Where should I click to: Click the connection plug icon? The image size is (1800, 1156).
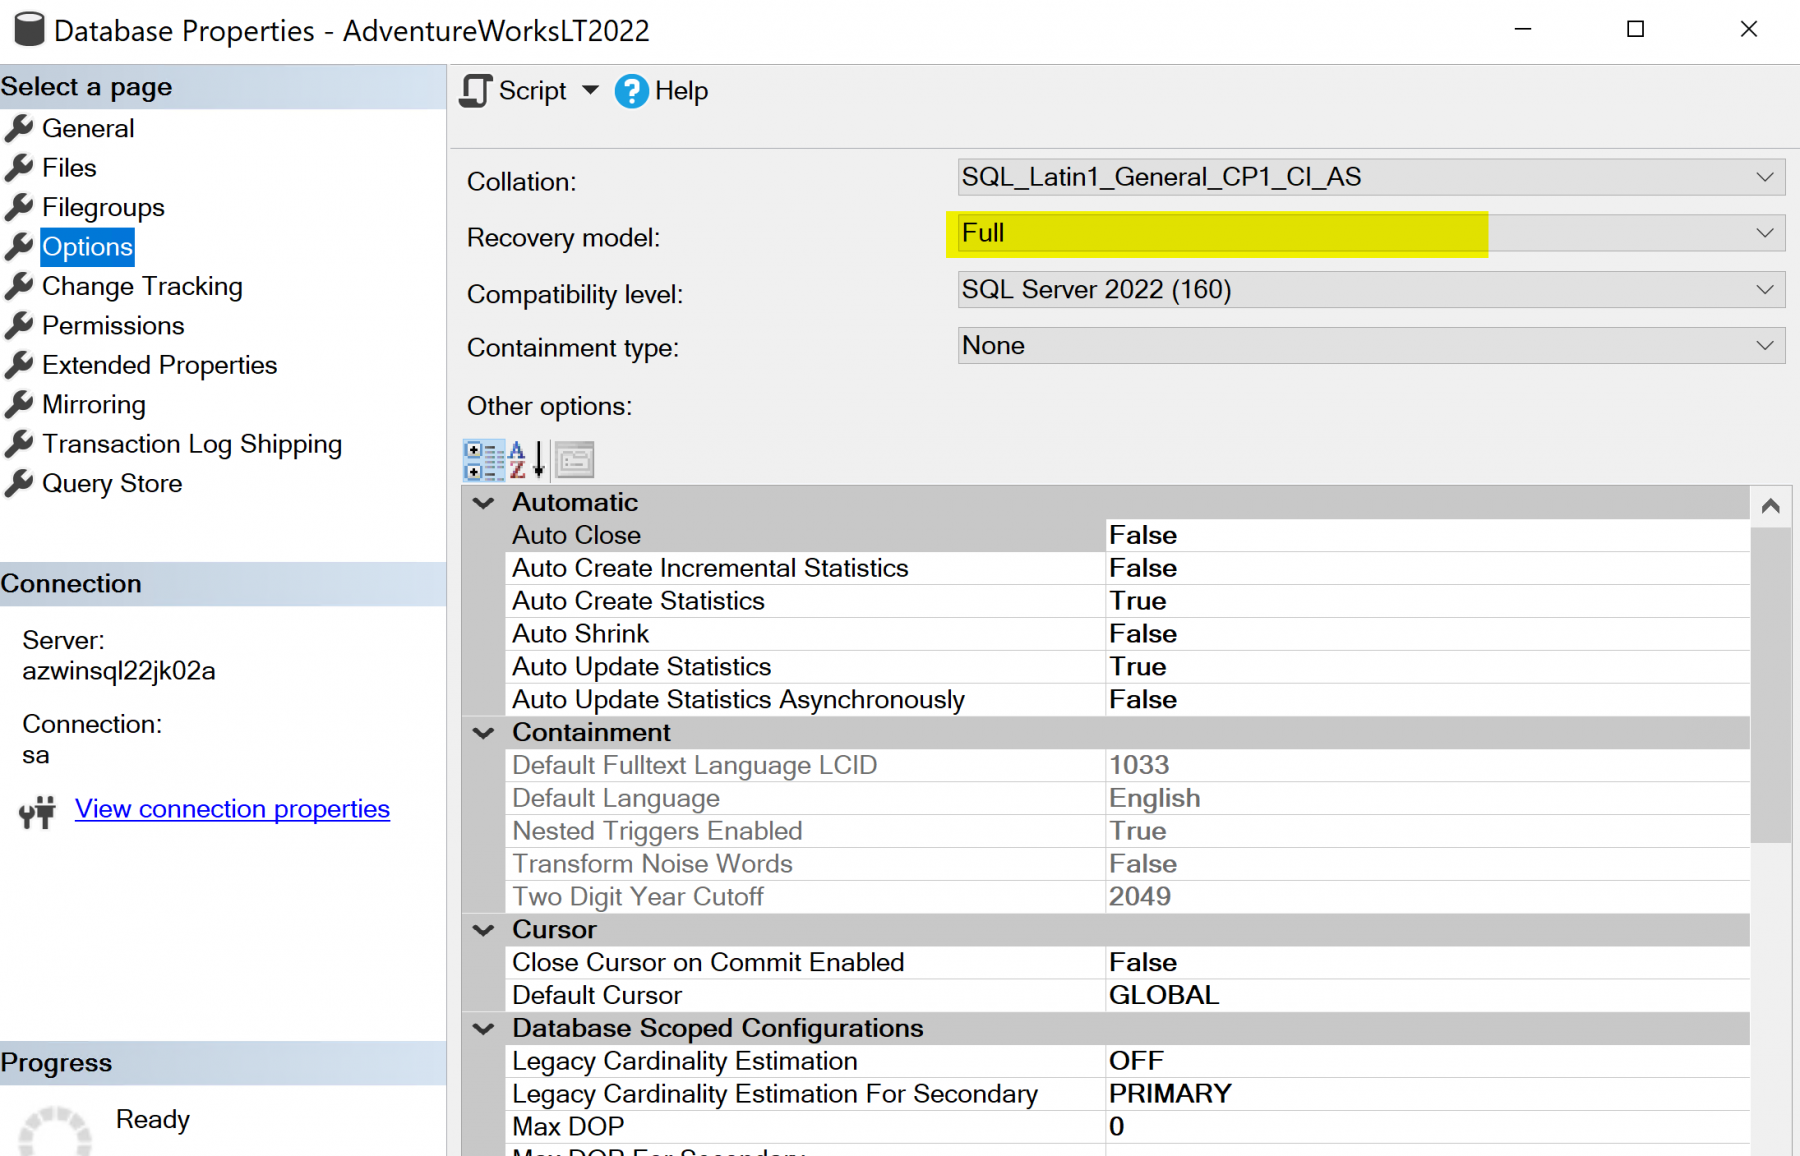tap(38, 812)
